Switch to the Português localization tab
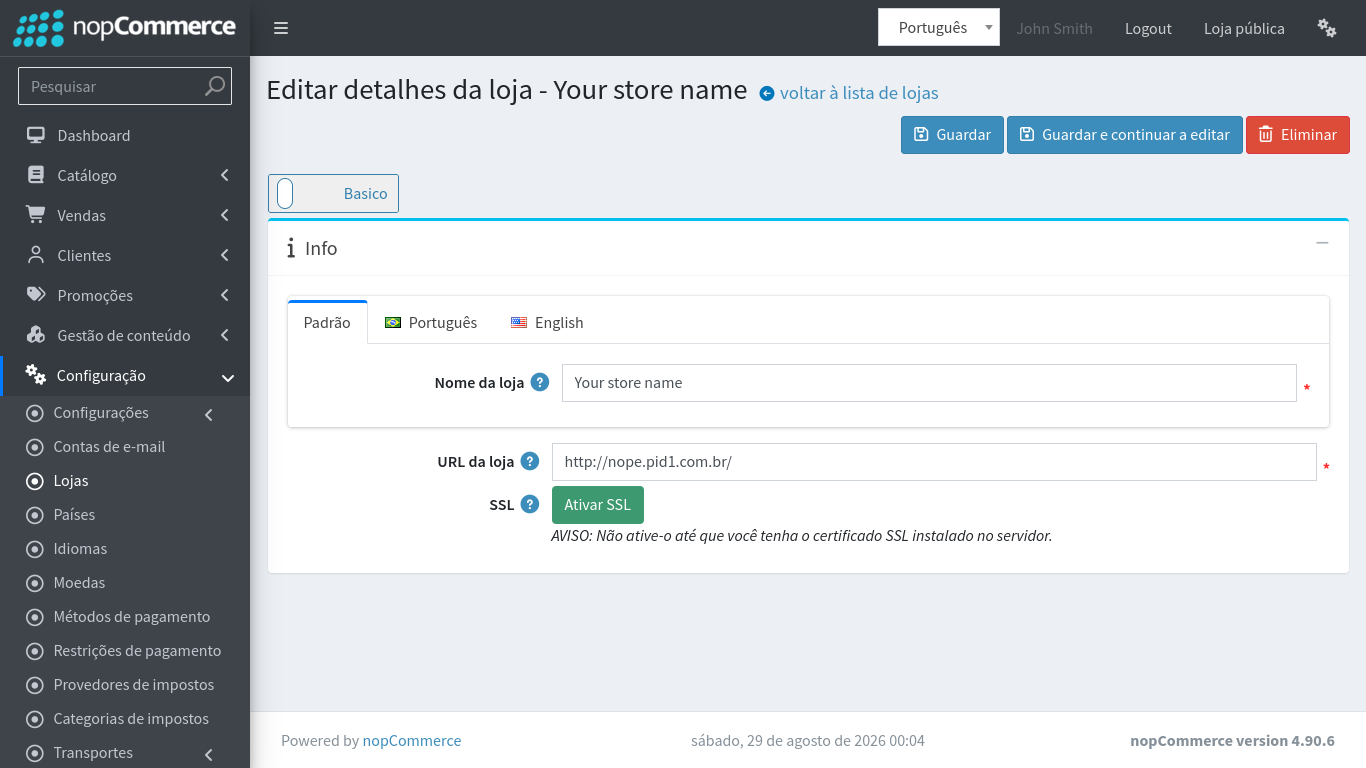The height and width of the screenshot is (768, 1366). [431, 322]
